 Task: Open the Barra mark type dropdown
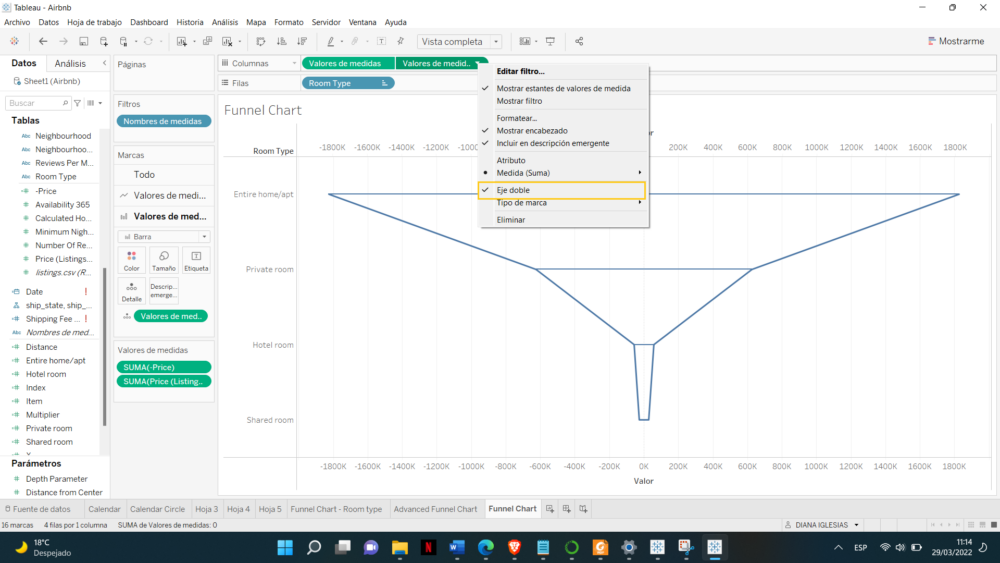click(164, 237)
